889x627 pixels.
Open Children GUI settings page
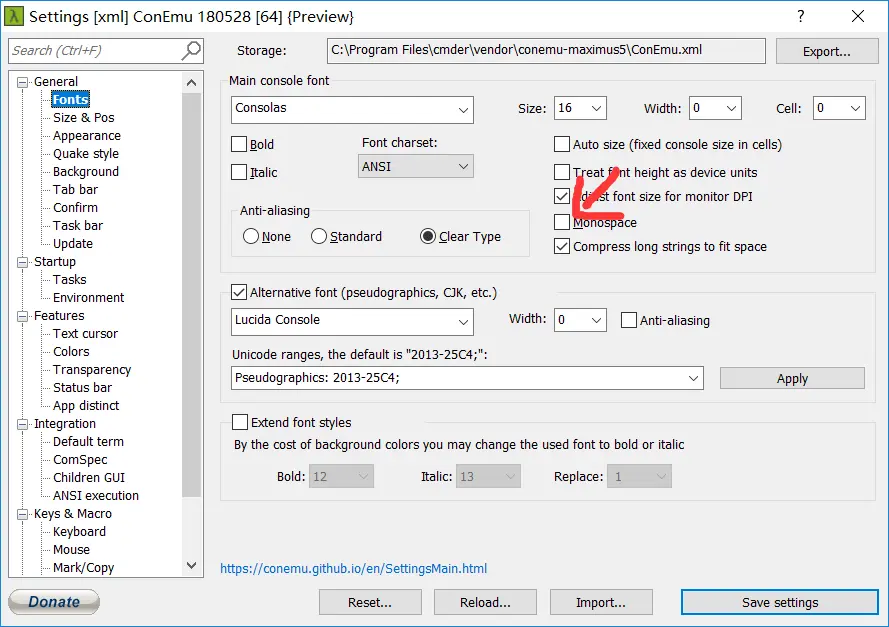88,477
